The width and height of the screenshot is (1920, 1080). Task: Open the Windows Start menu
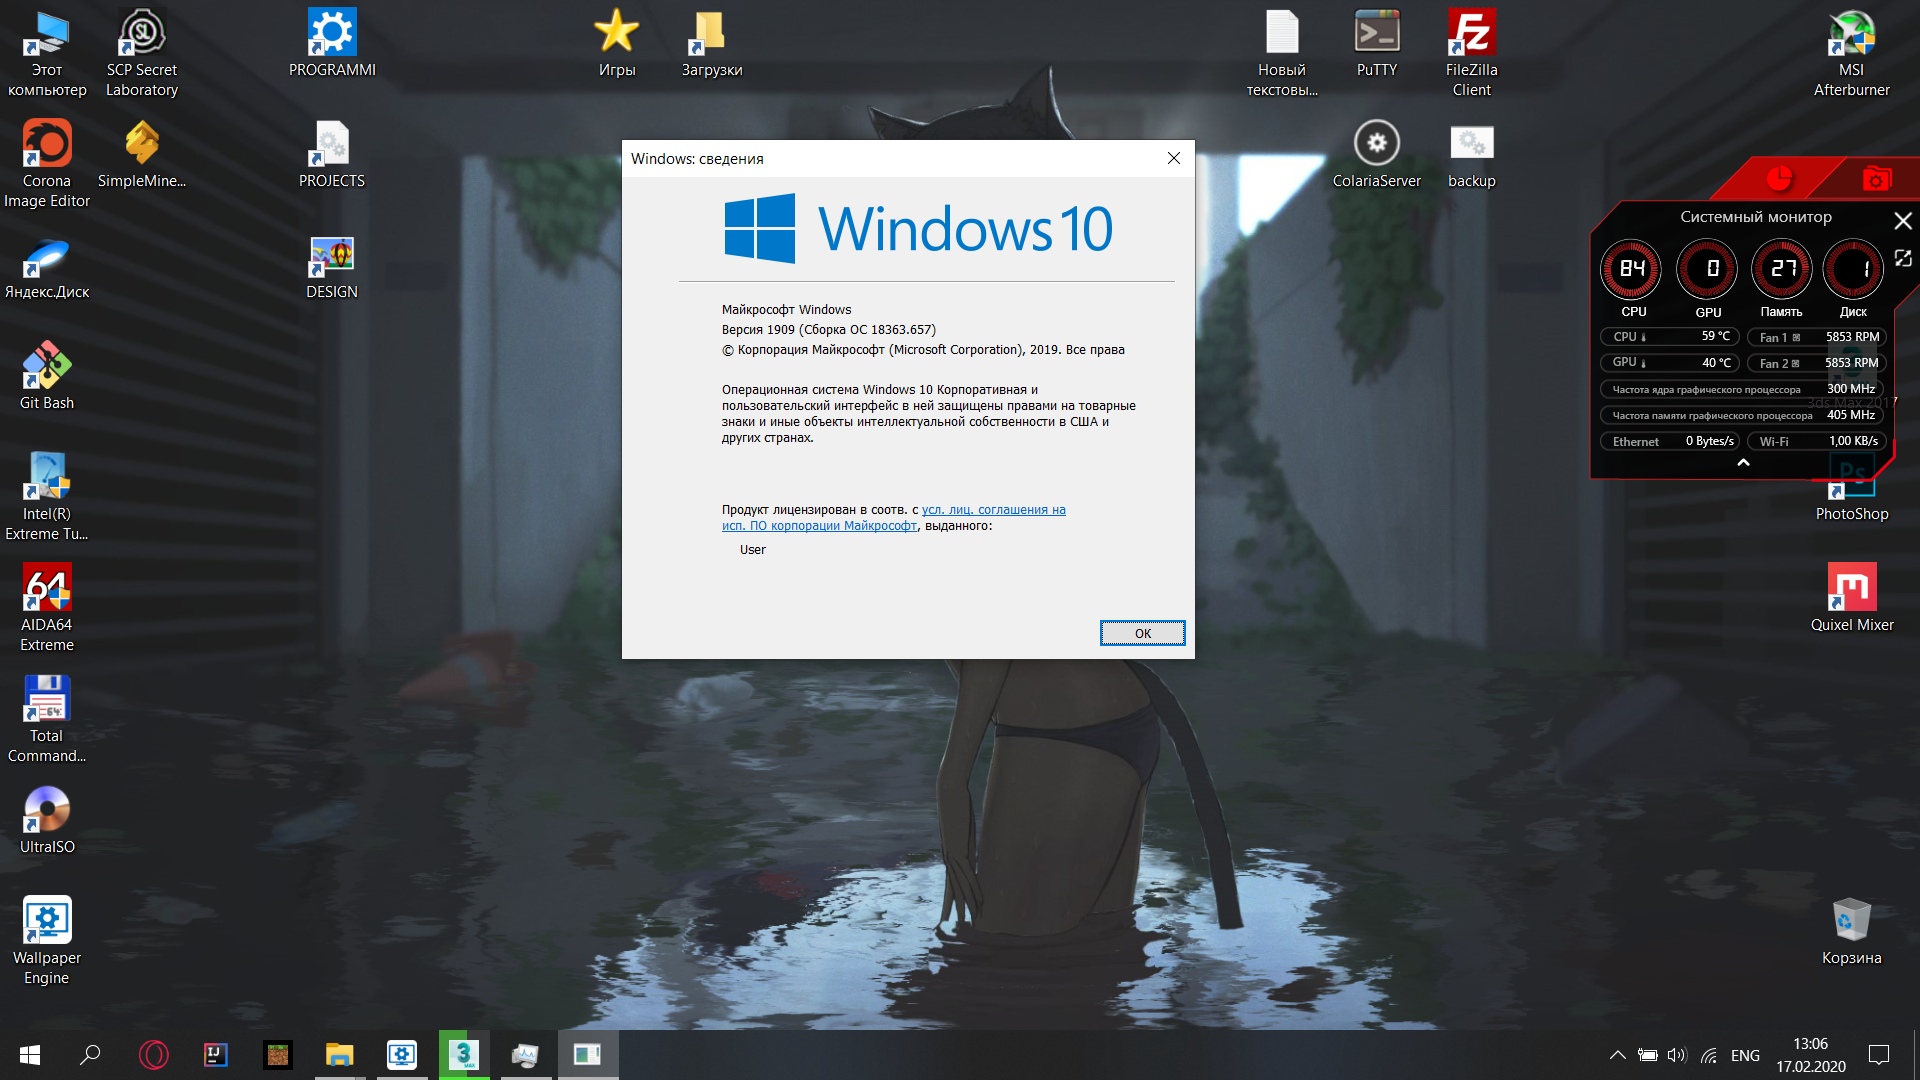(x=30, y=1055)
